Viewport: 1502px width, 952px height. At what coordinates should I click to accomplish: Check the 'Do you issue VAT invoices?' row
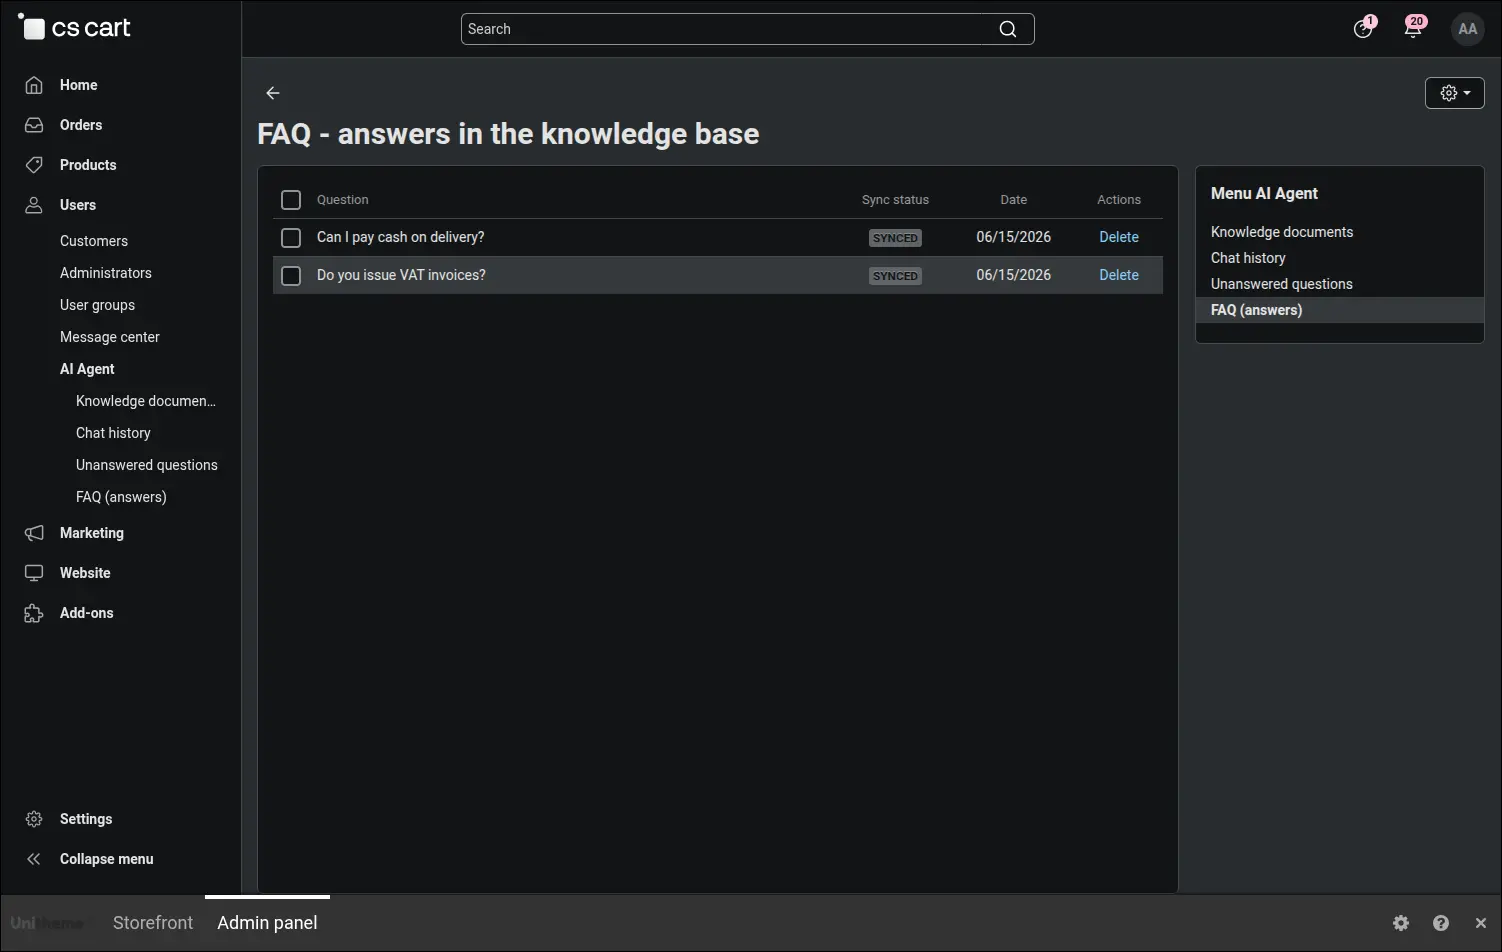coord(291,276)
